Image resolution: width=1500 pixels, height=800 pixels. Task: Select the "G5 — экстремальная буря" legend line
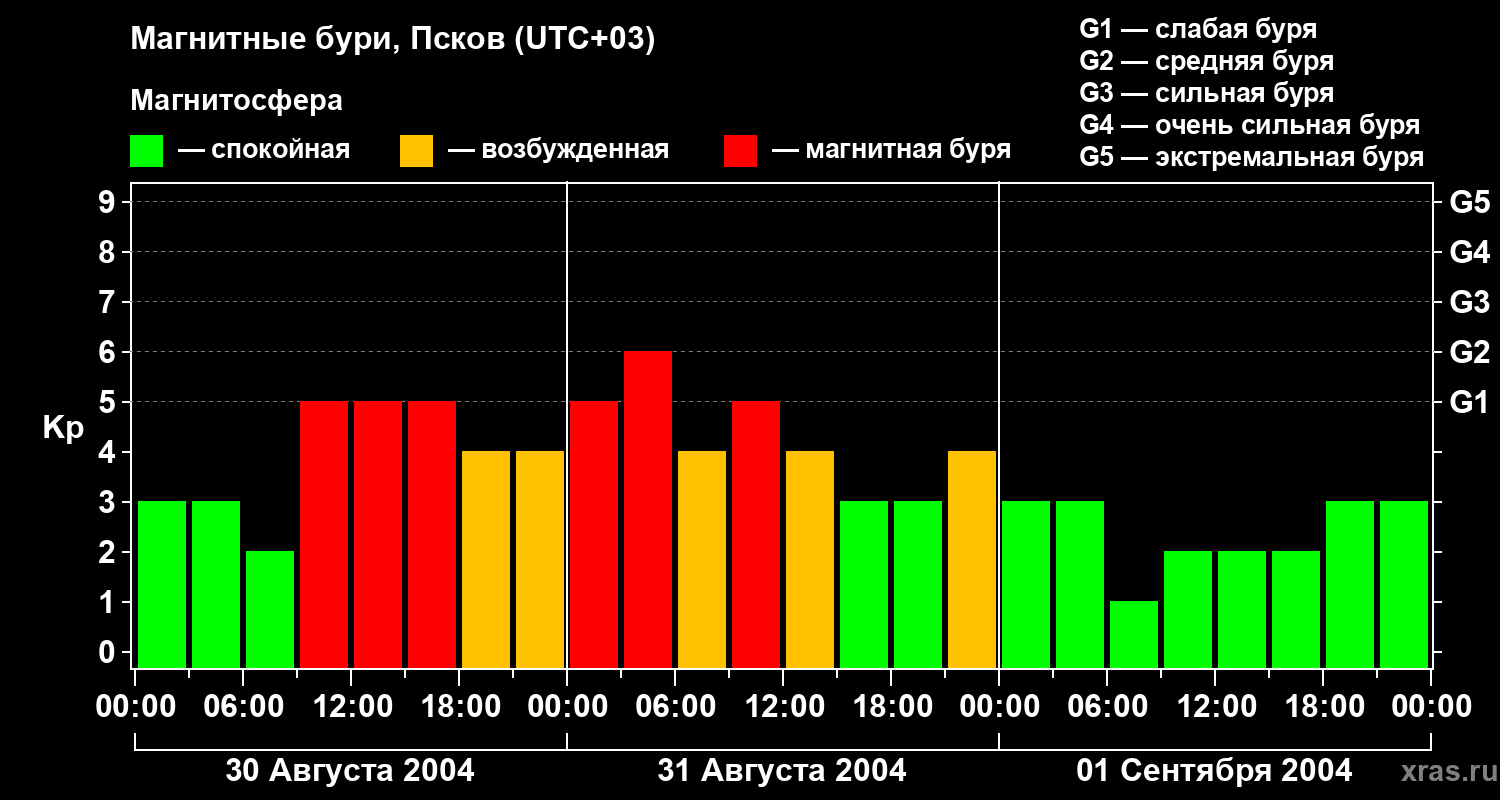[x=1252, y=158]
